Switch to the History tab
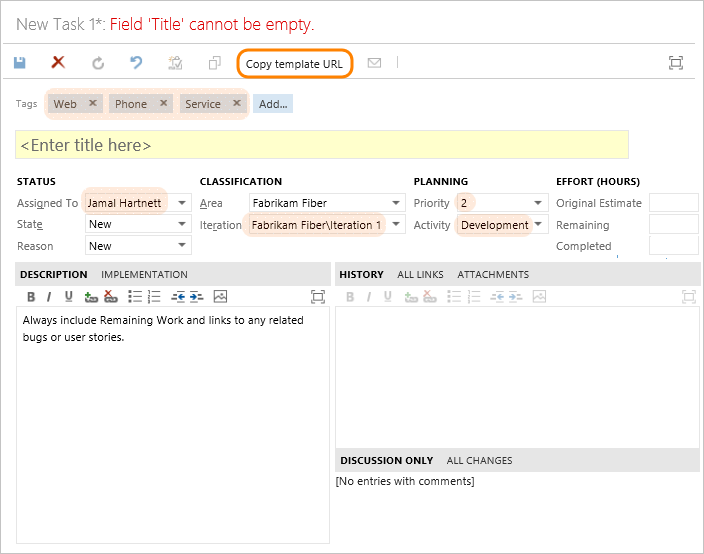Viewport: 704px width, 554px height. tap(361, 274)
